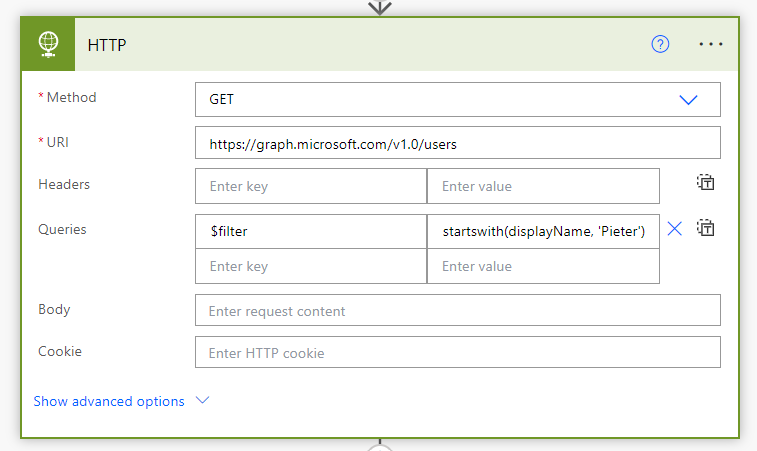Expand Method list using the blue chevron
The width and height of the screenshot is (757, 451).
(688, 99)
